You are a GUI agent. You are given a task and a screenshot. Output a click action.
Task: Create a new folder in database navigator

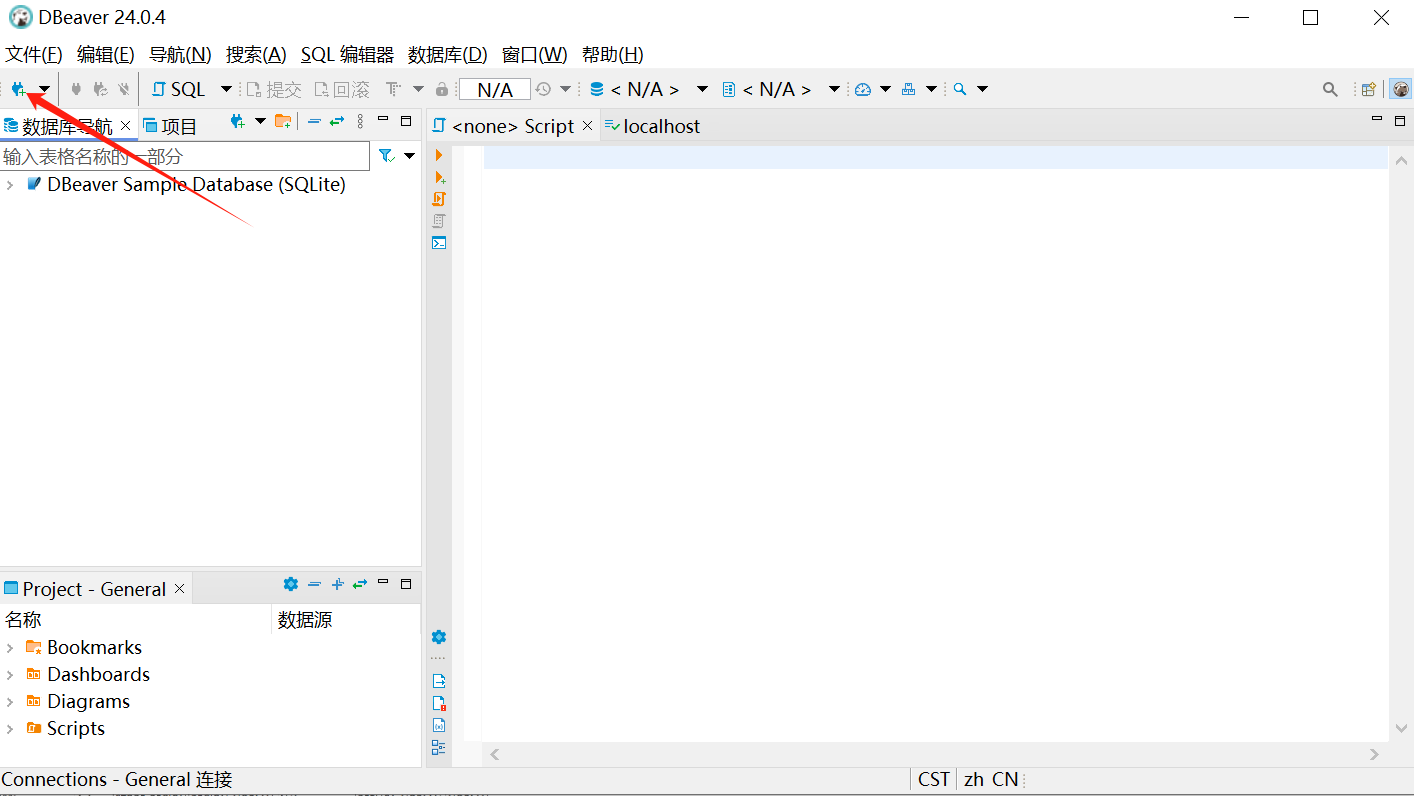point(283,122)
